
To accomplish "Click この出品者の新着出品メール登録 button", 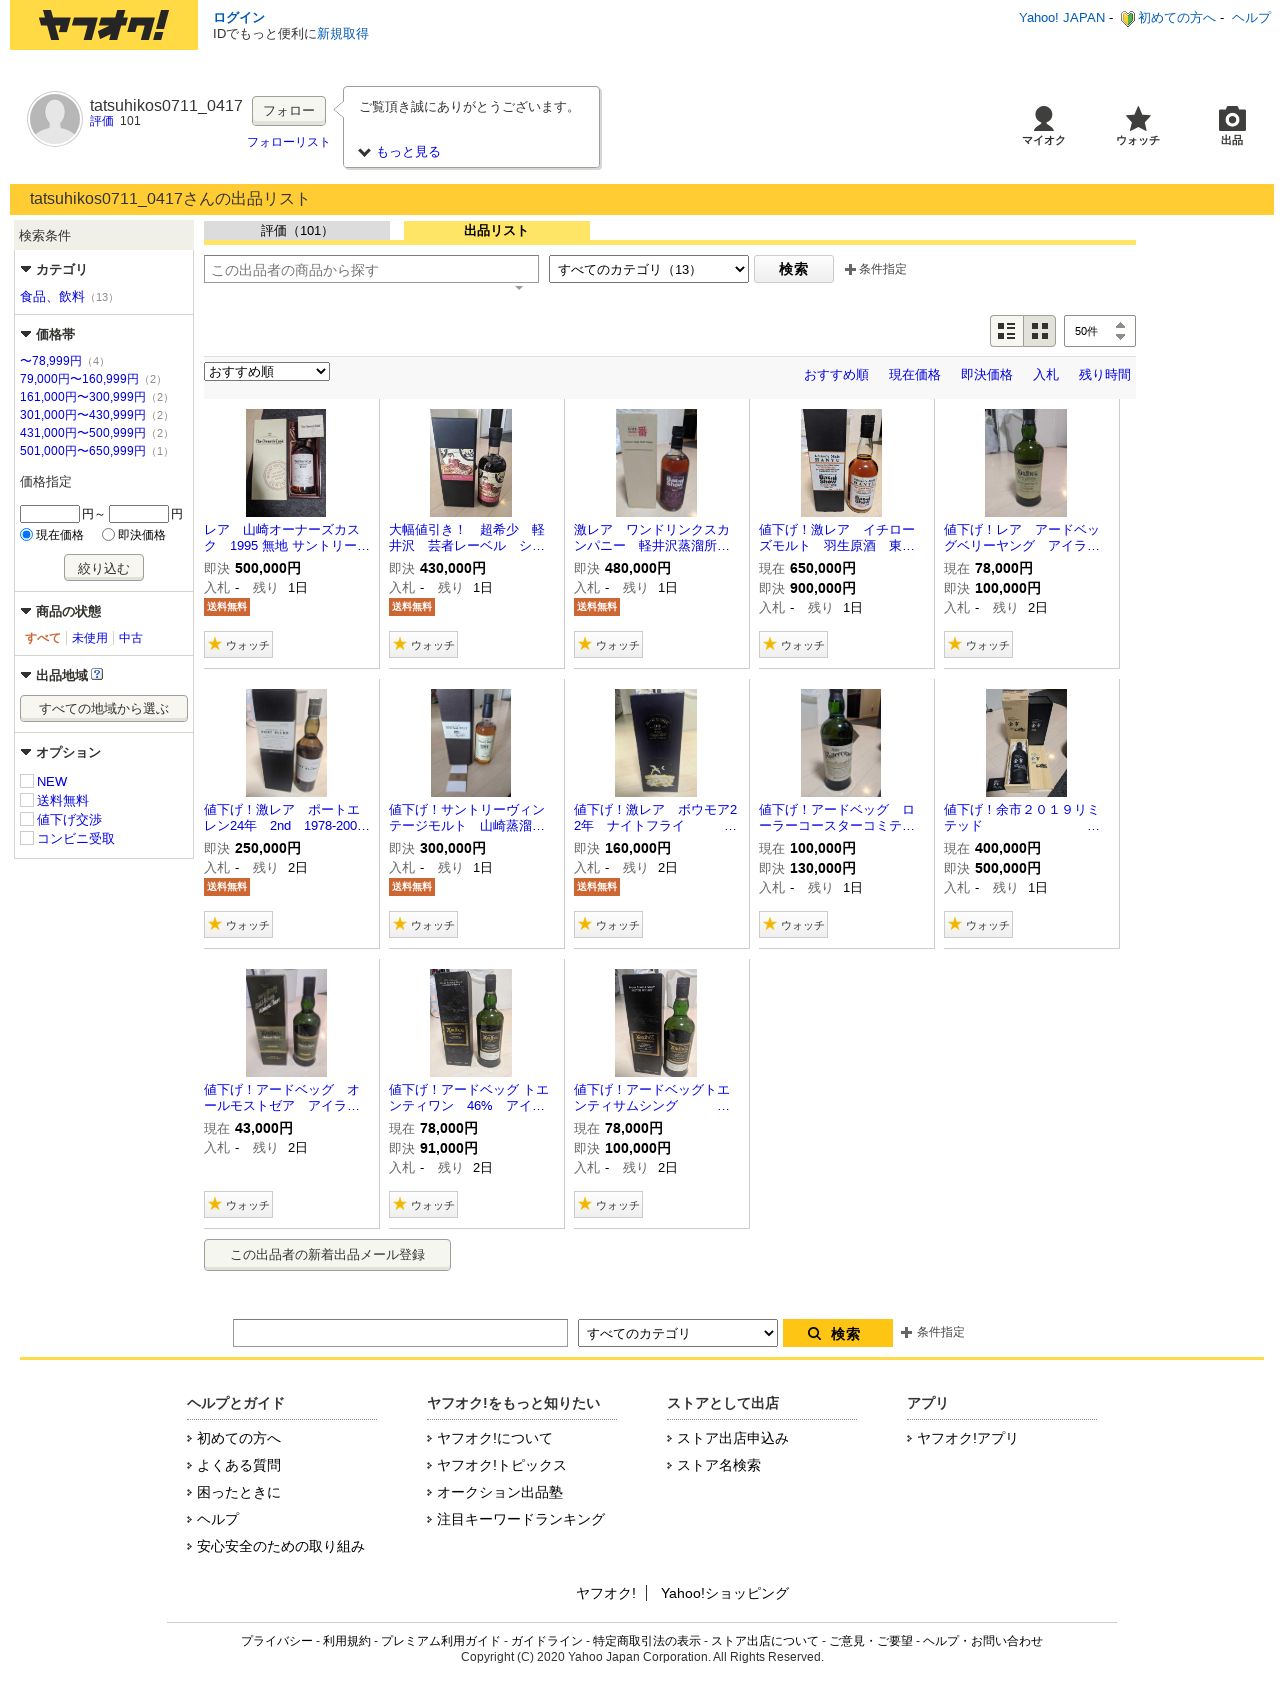I will pyautogui.click(x=327, y=1255).
